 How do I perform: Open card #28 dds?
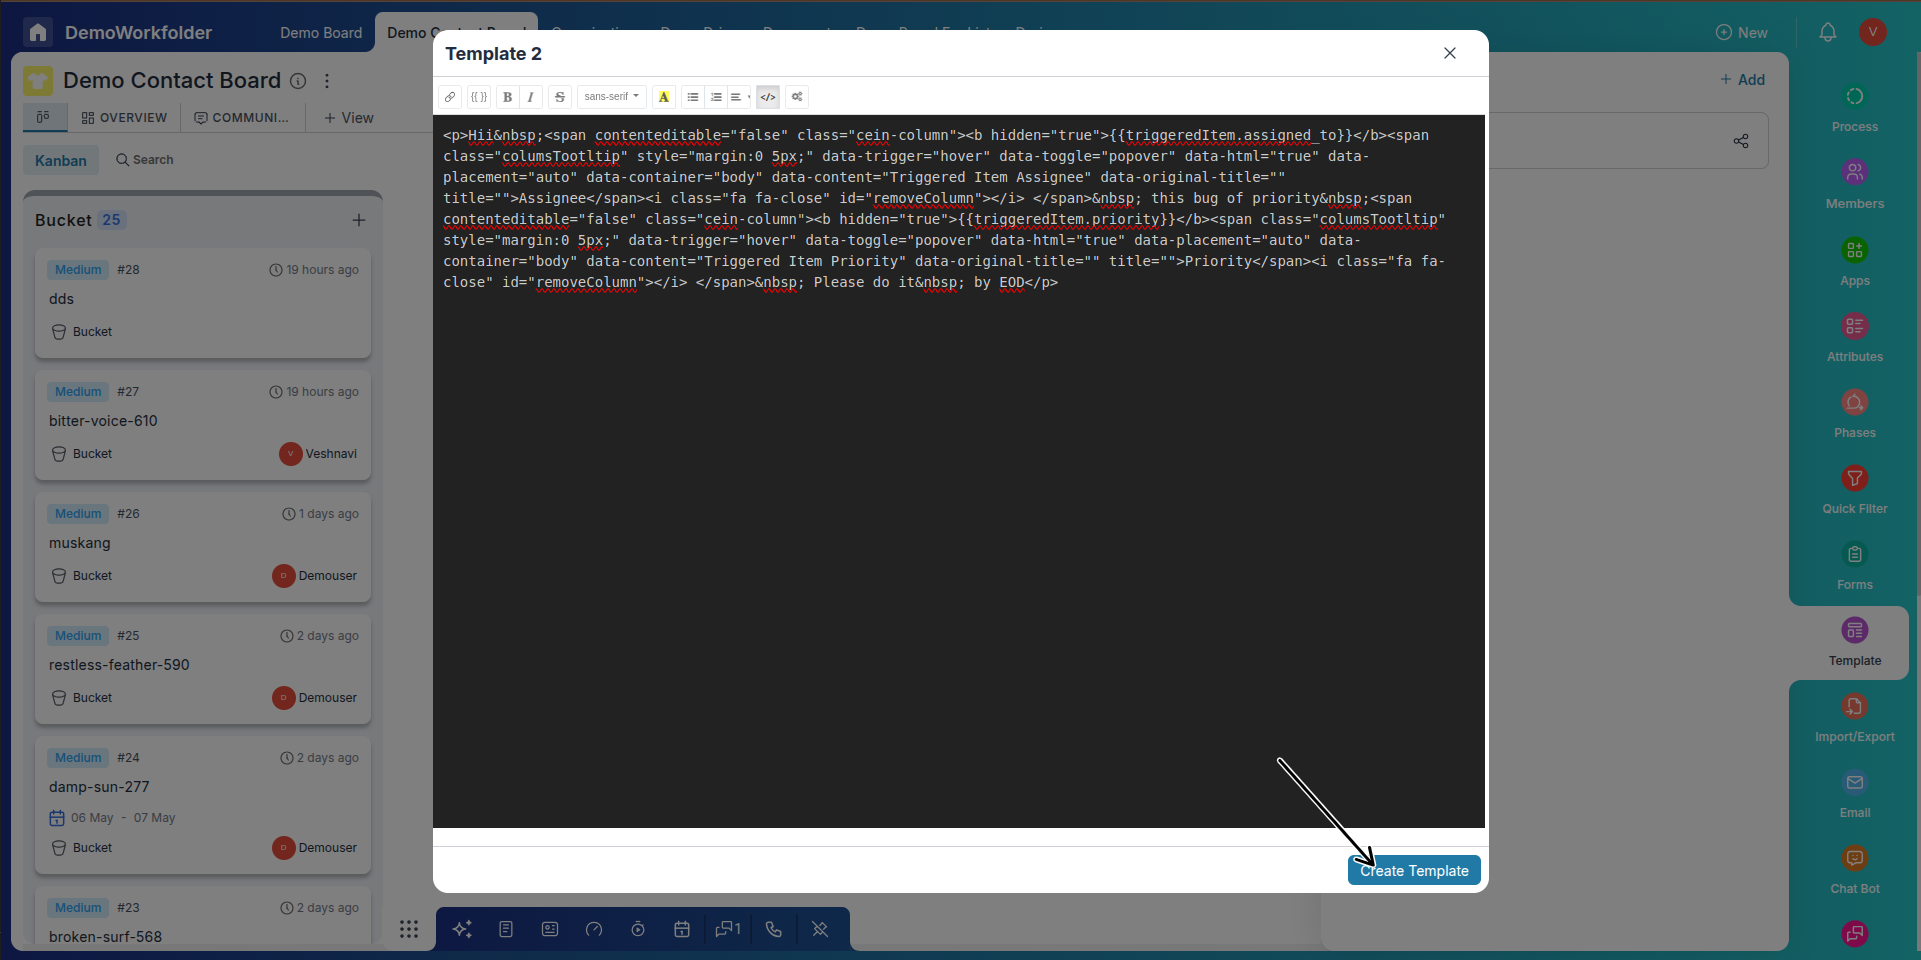pos(203,303)
